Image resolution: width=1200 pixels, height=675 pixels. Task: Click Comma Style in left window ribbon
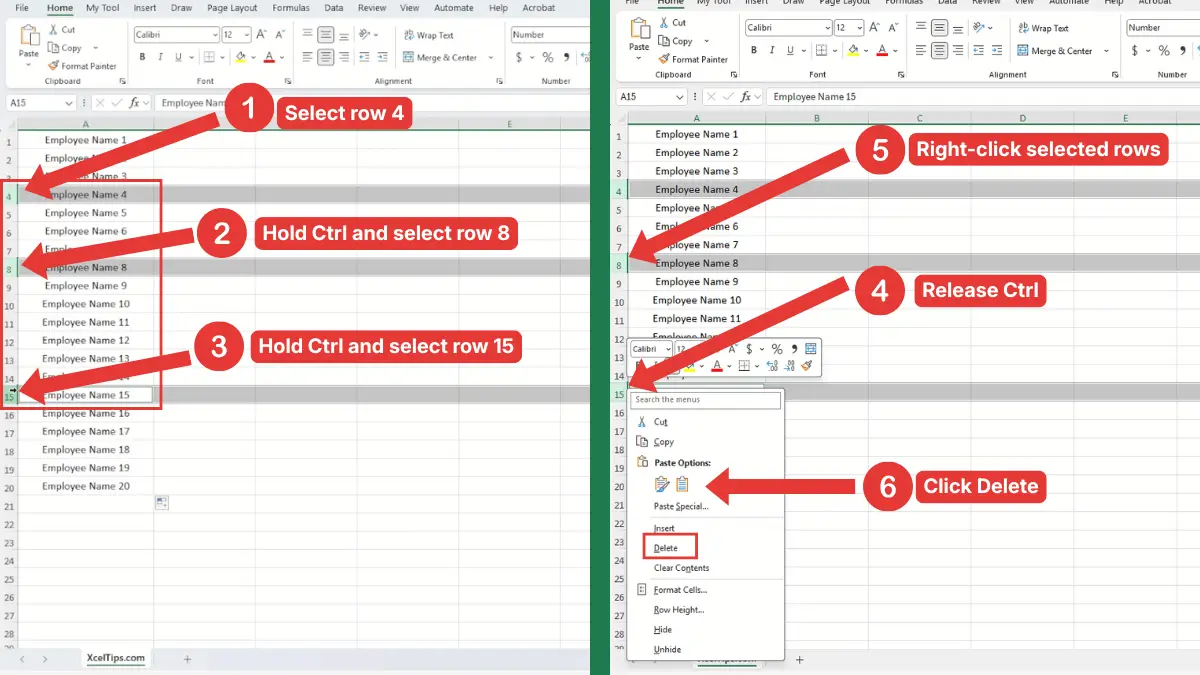tap(567, 57)
